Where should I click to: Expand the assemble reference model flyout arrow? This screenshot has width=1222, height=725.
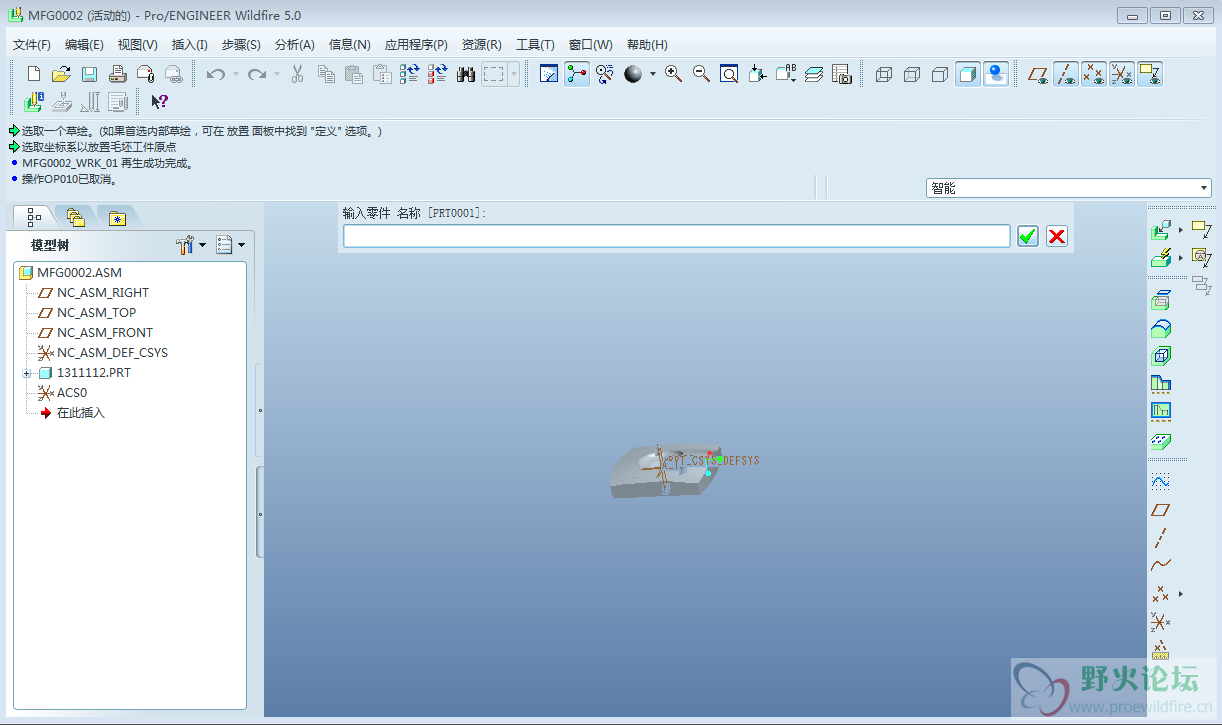coord(1181,230)
